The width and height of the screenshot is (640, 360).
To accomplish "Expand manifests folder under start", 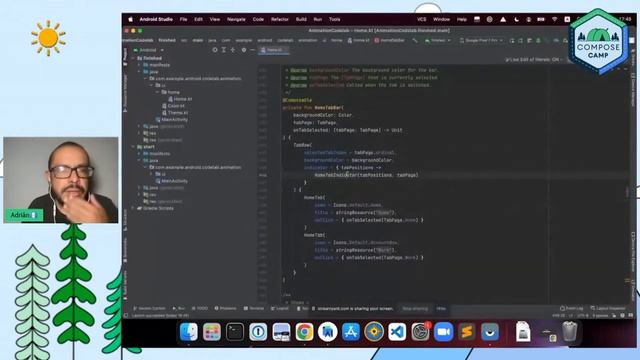I will [140, 154].
